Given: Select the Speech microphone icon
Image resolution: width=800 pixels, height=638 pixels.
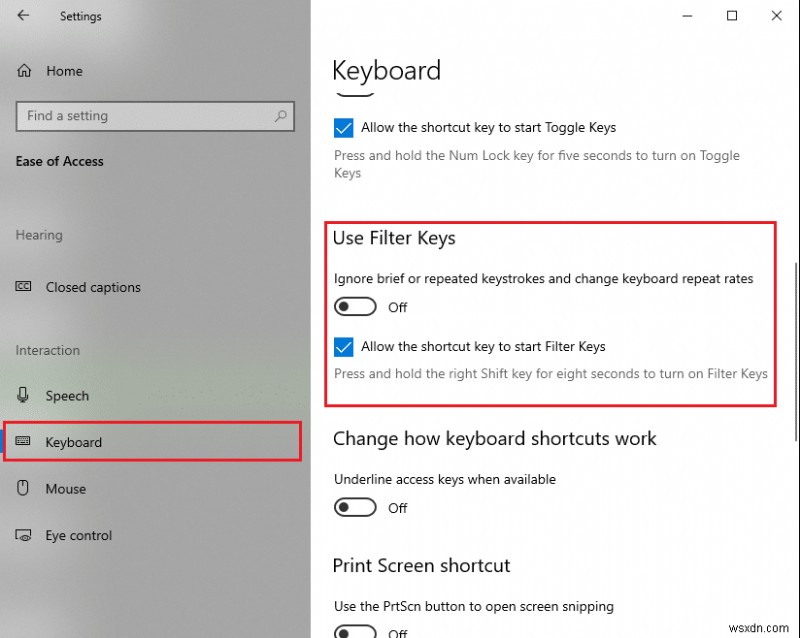Looking at the screenshot, I should click(22, 395).
